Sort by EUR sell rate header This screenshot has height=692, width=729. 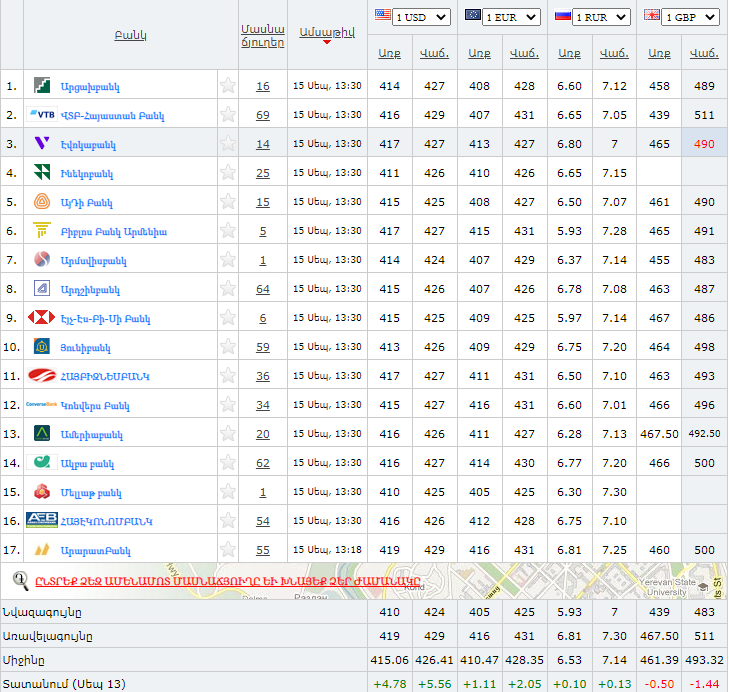(524, 53)
